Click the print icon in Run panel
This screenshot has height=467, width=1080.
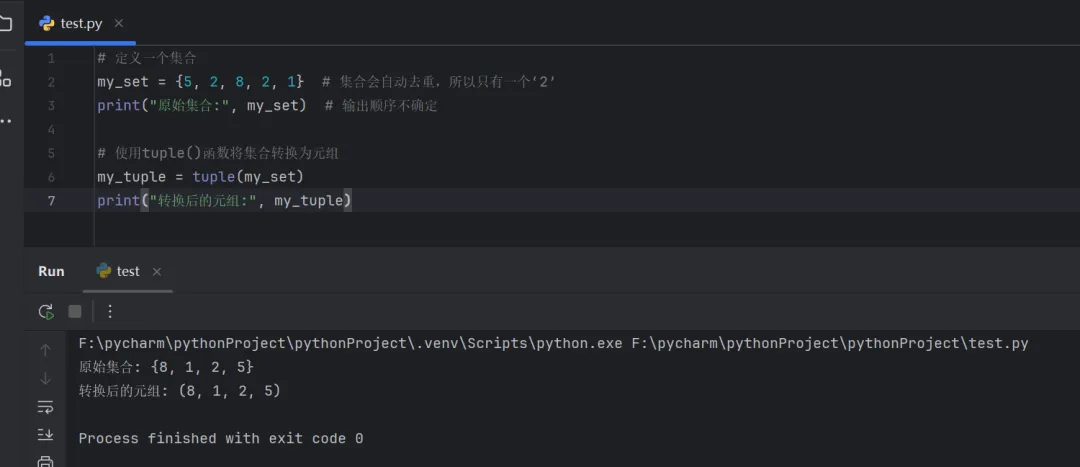(x=45, y=461)
